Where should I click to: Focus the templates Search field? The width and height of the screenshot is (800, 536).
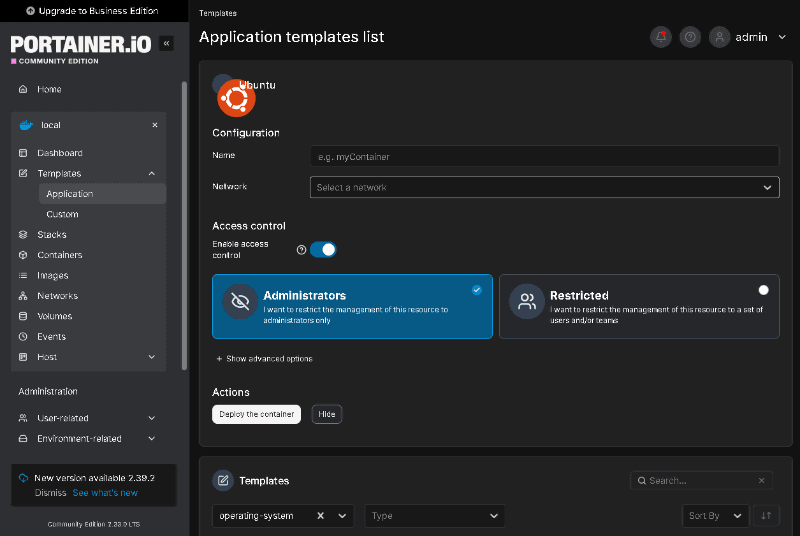click(701, 480)
